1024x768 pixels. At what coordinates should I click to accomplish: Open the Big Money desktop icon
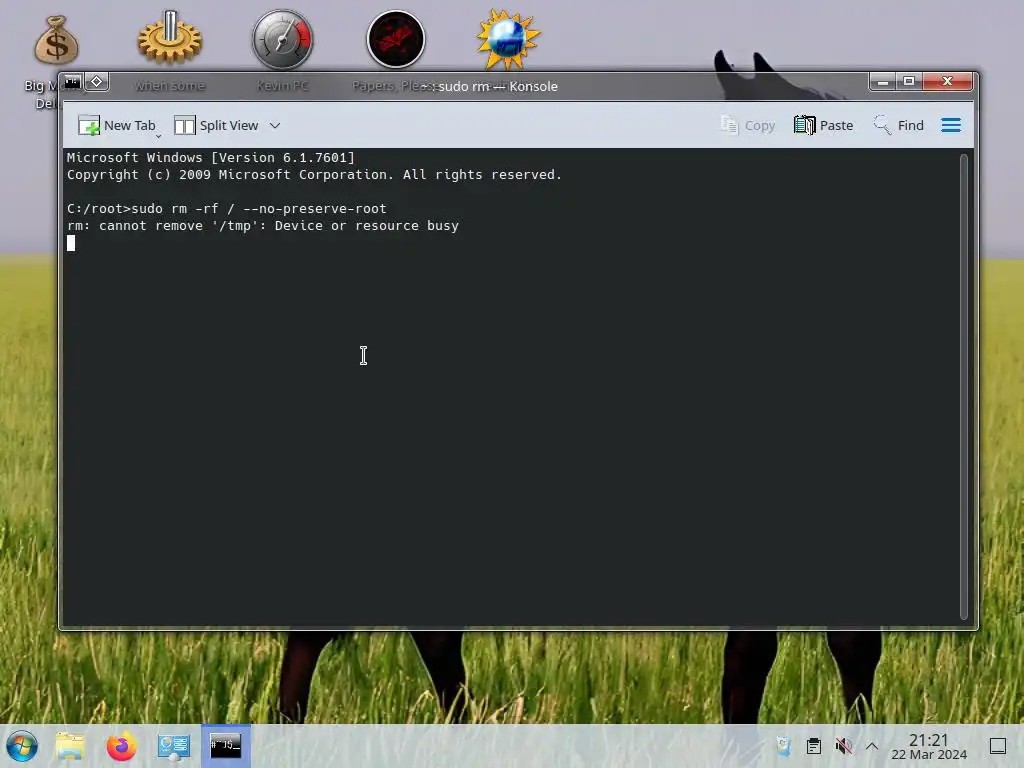[x=56, y=40]
